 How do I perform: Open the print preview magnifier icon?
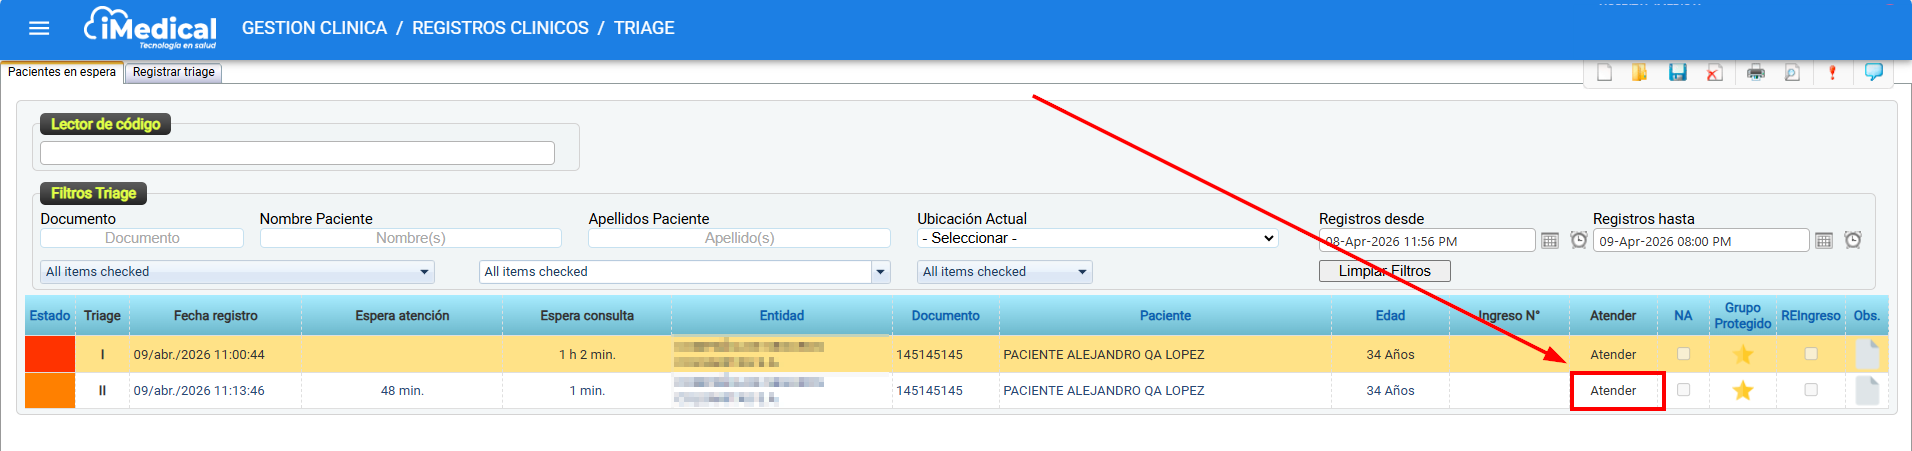click(x=1792, y=72)
